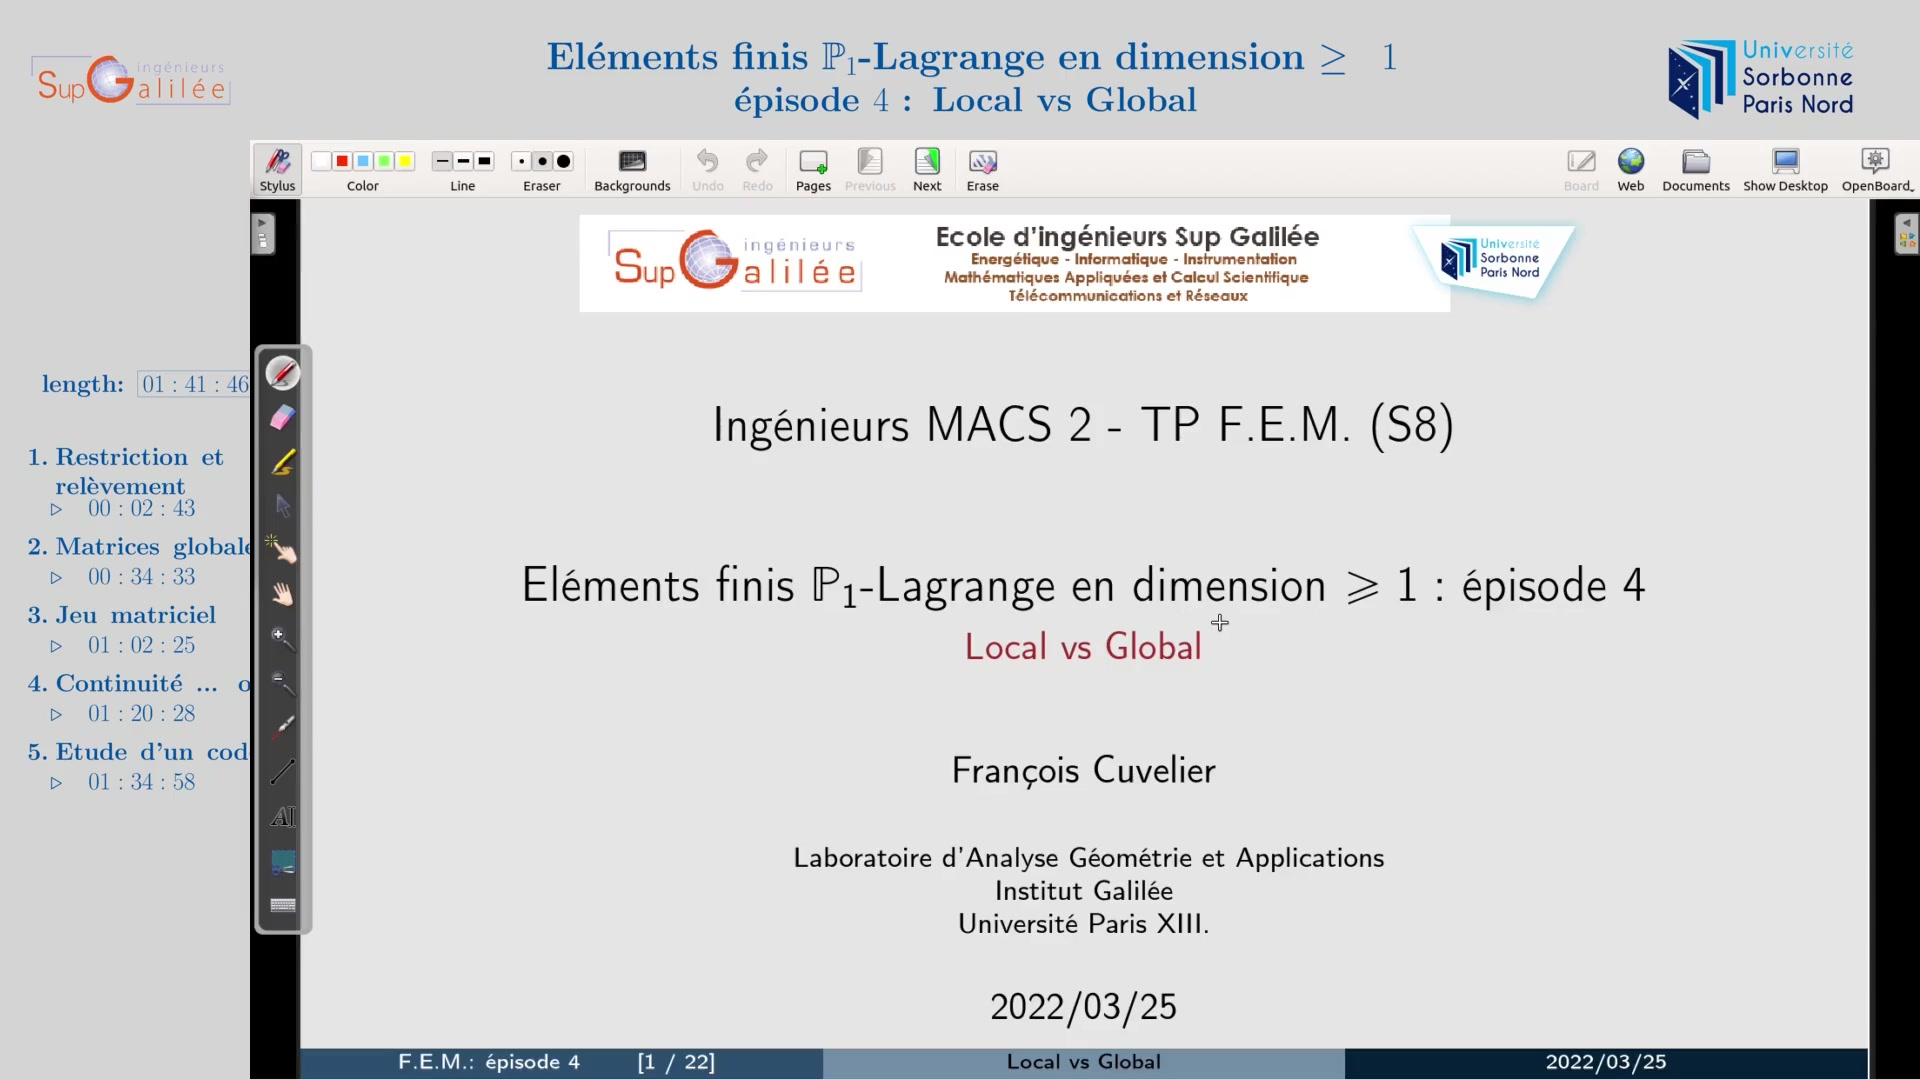
Task: Select the largest eraser size
Action: click(x=564, y=161)
